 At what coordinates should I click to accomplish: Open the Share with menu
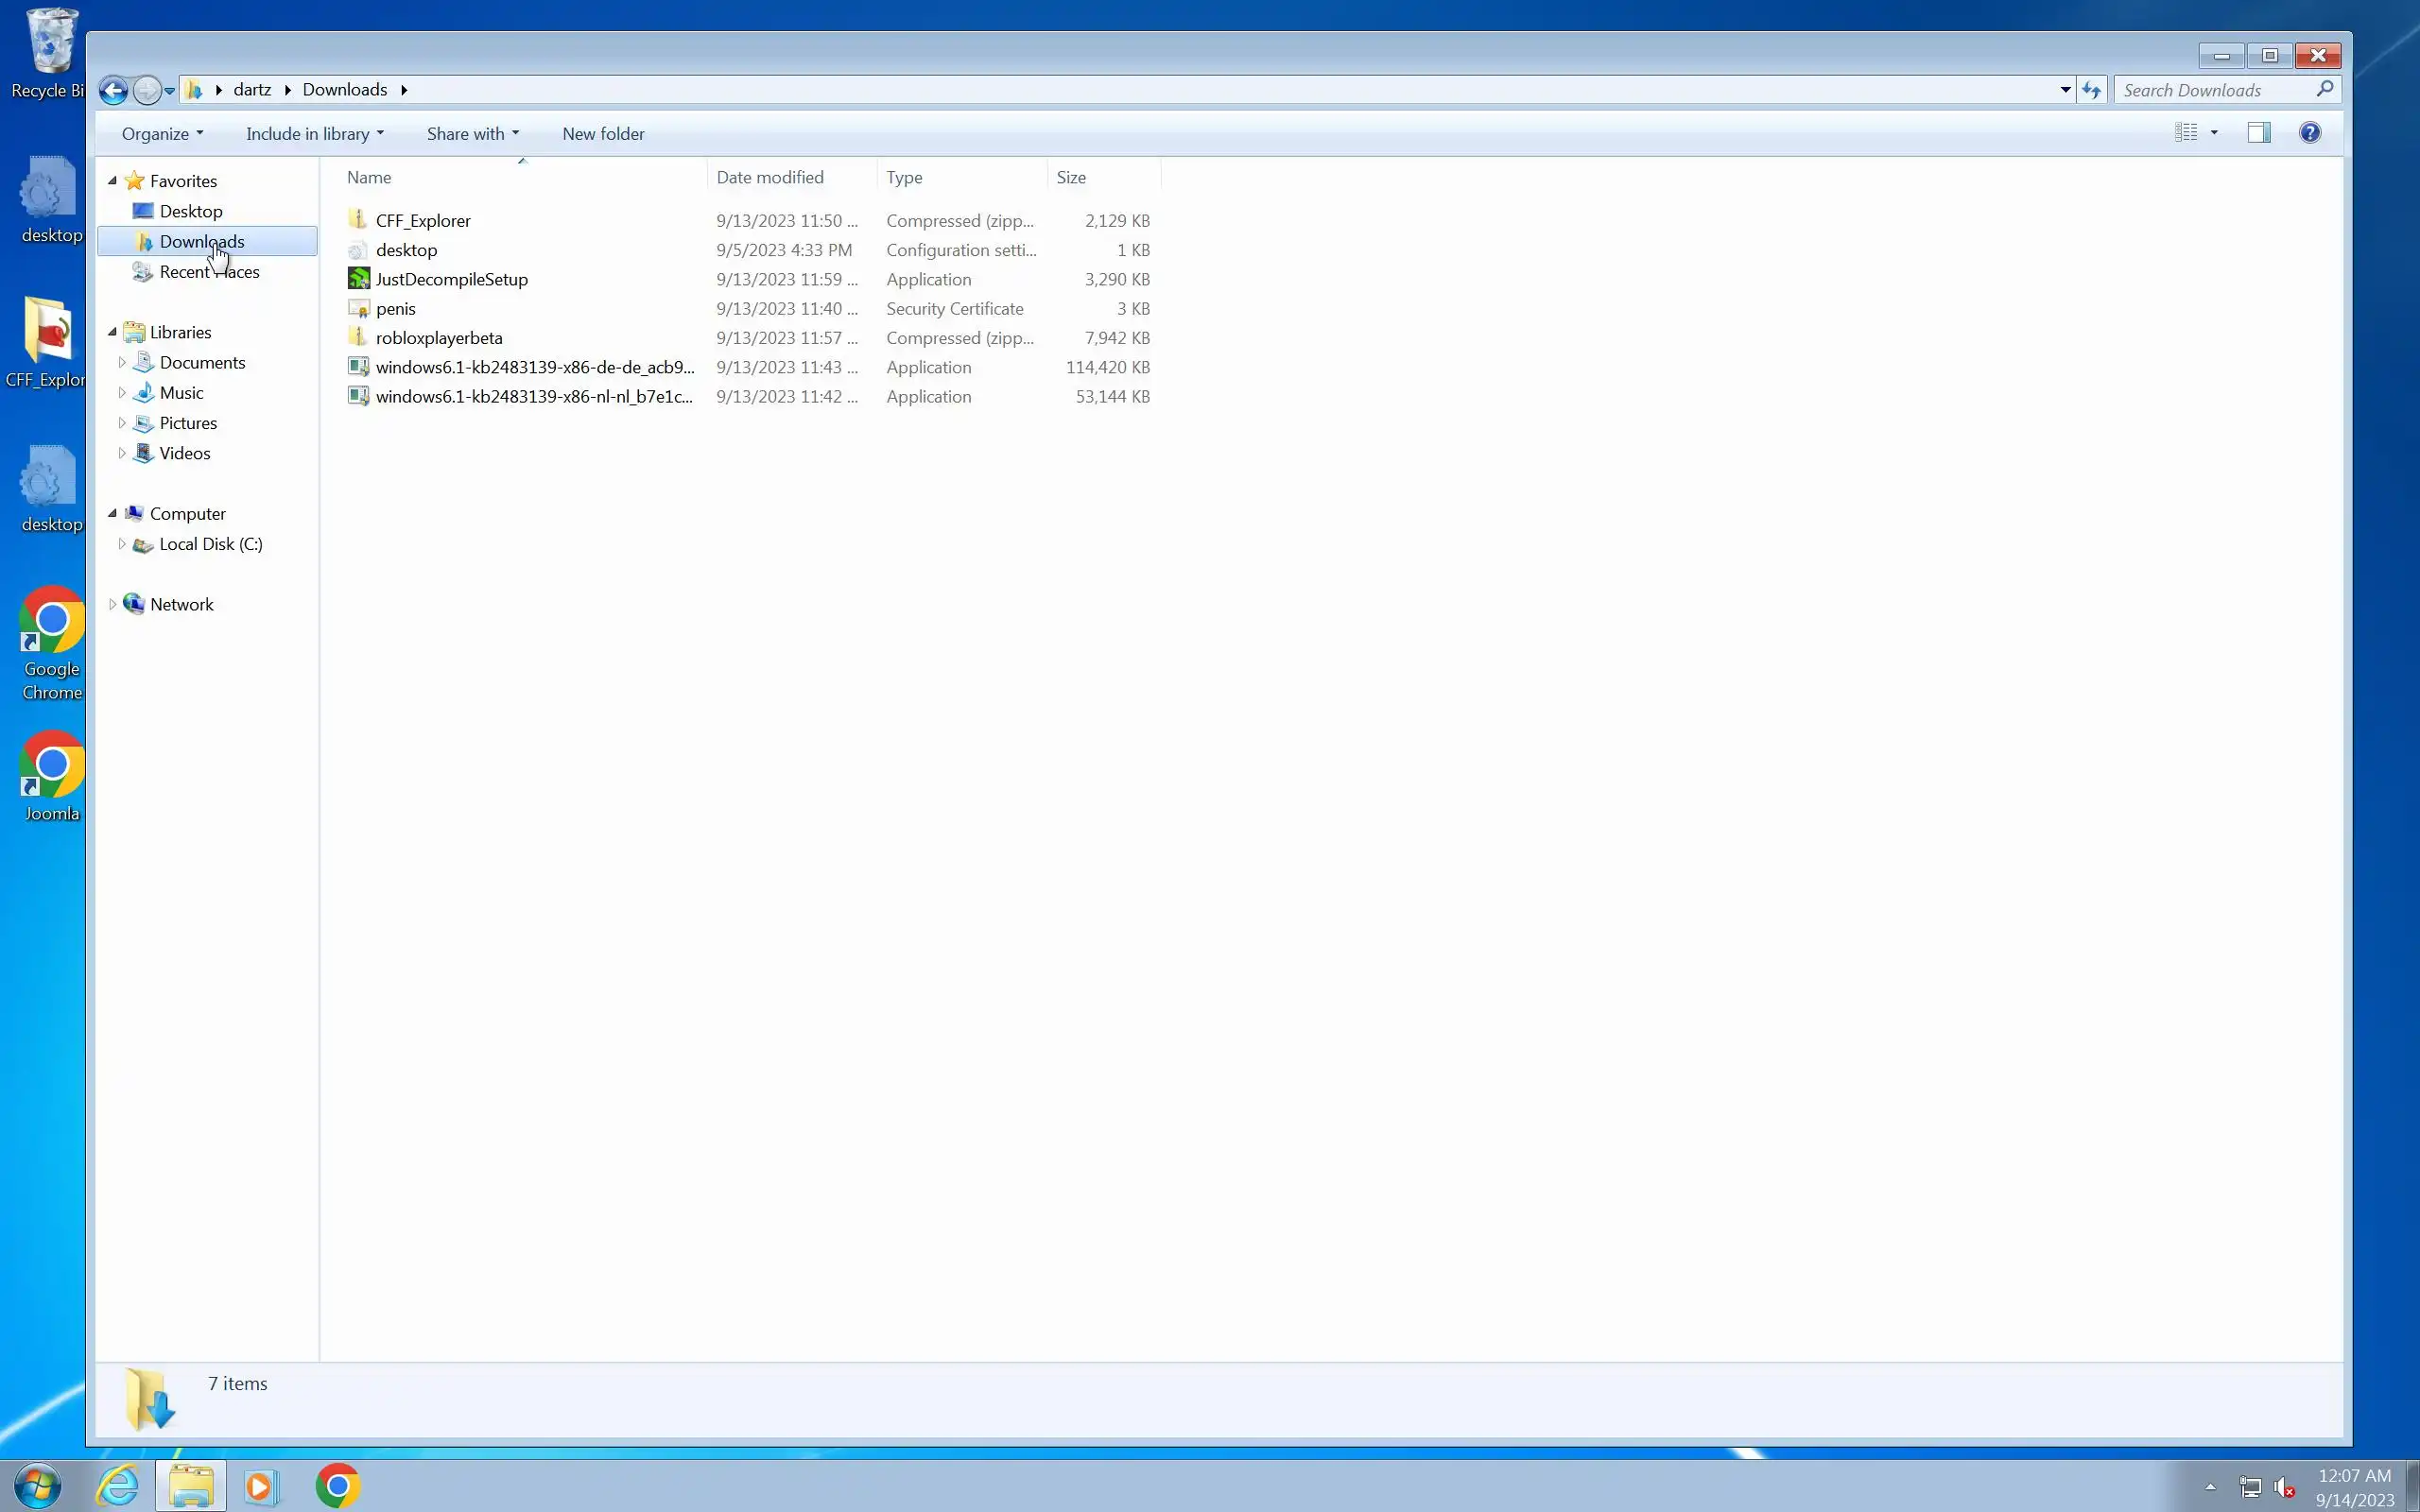click(472, 134)
